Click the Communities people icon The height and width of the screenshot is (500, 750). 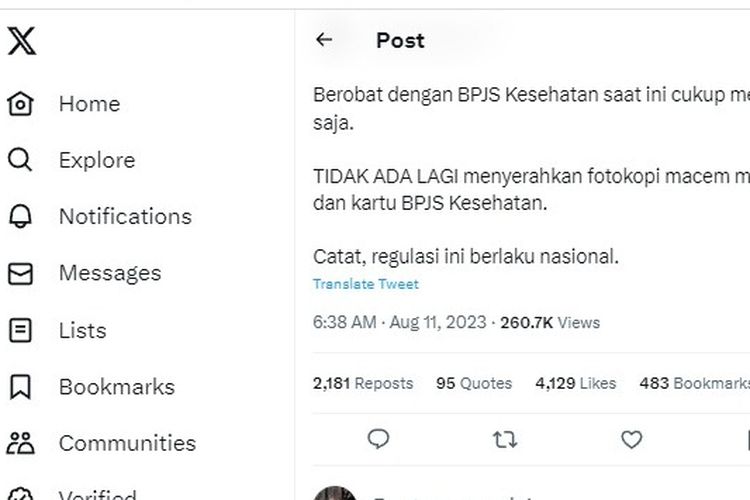[x=21, y=443]
